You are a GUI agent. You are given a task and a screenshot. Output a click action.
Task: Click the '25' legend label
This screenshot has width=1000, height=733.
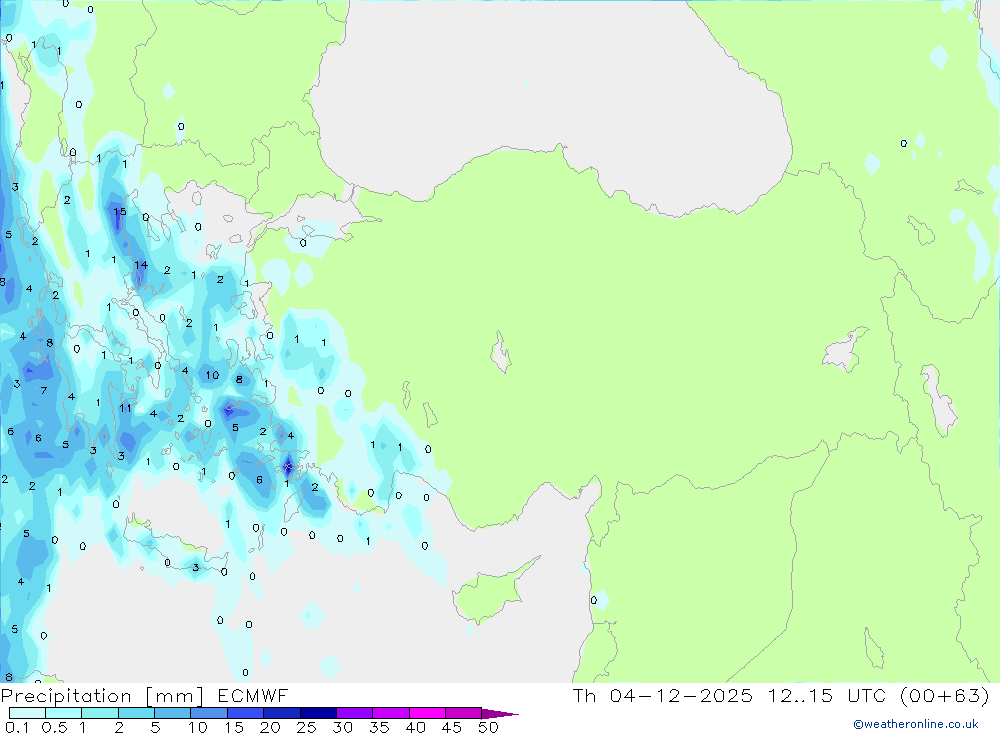307,727
